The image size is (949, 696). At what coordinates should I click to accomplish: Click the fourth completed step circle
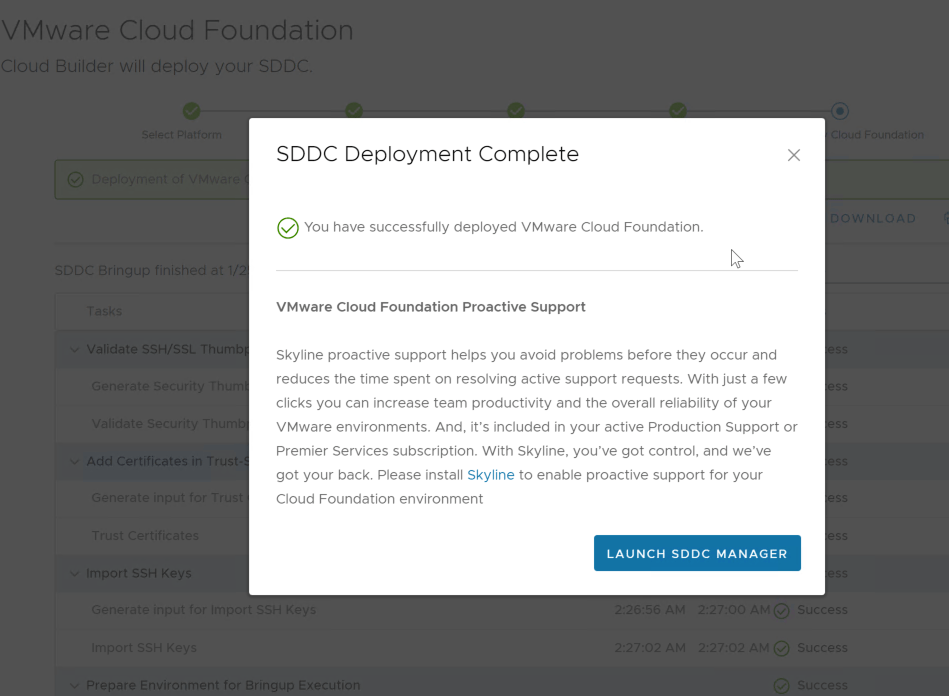pyautogui.click(x=677, y=111)
